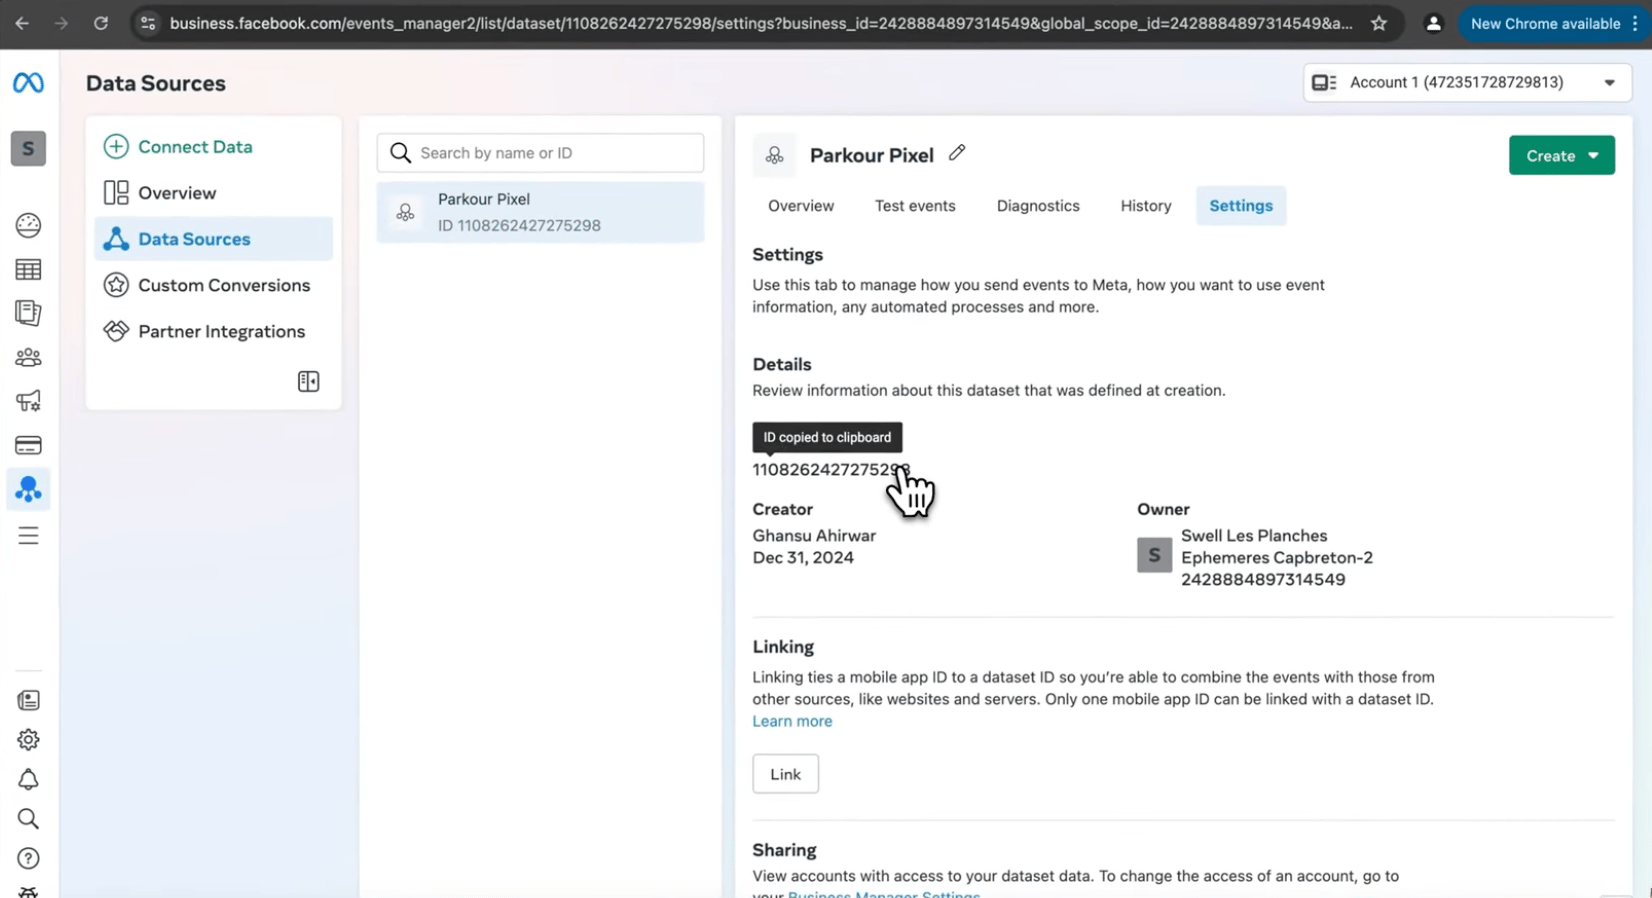1652x898 pixels.
Task: Click owner ID 2428884897314549
Action: [1263, 580]
